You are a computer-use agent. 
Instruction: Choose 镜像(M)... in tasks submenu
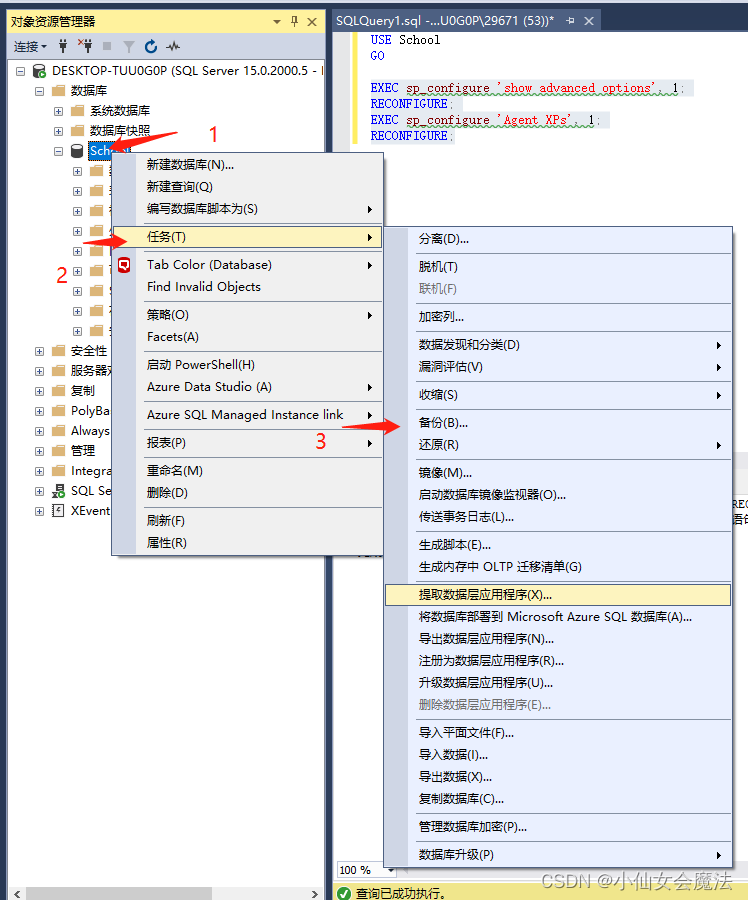click(558, 473)
